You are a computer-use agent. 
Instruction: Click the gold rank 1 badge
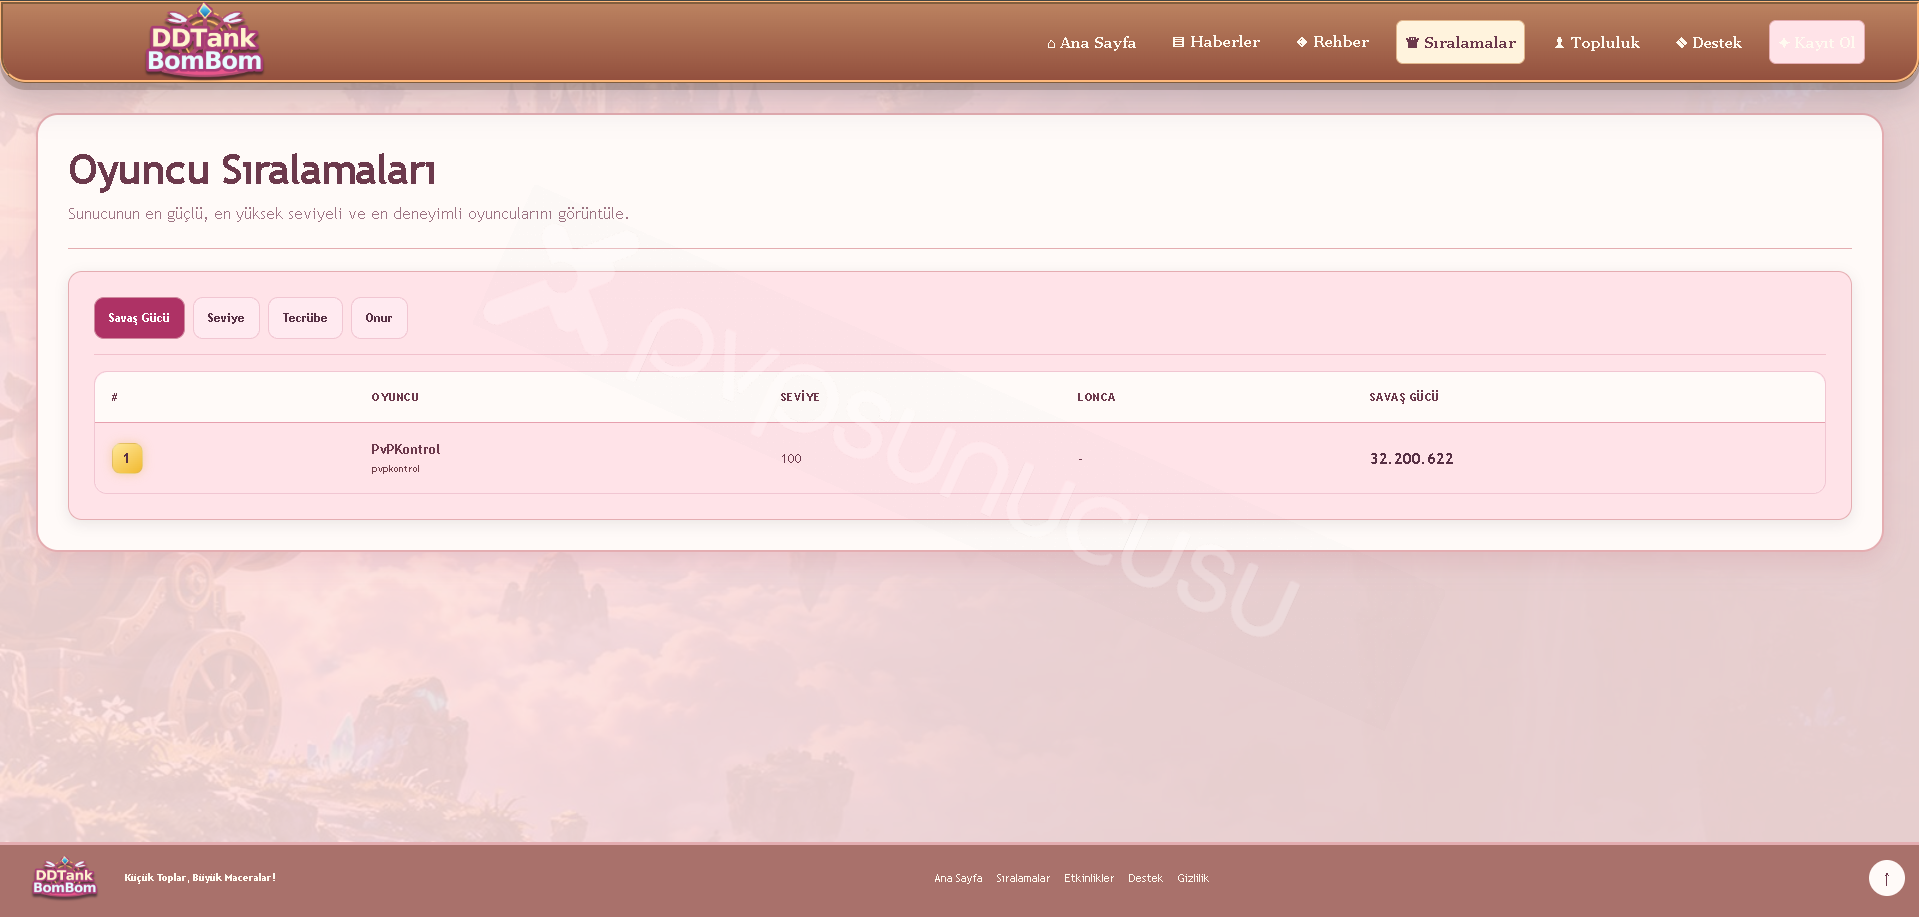tap(127, 458)
